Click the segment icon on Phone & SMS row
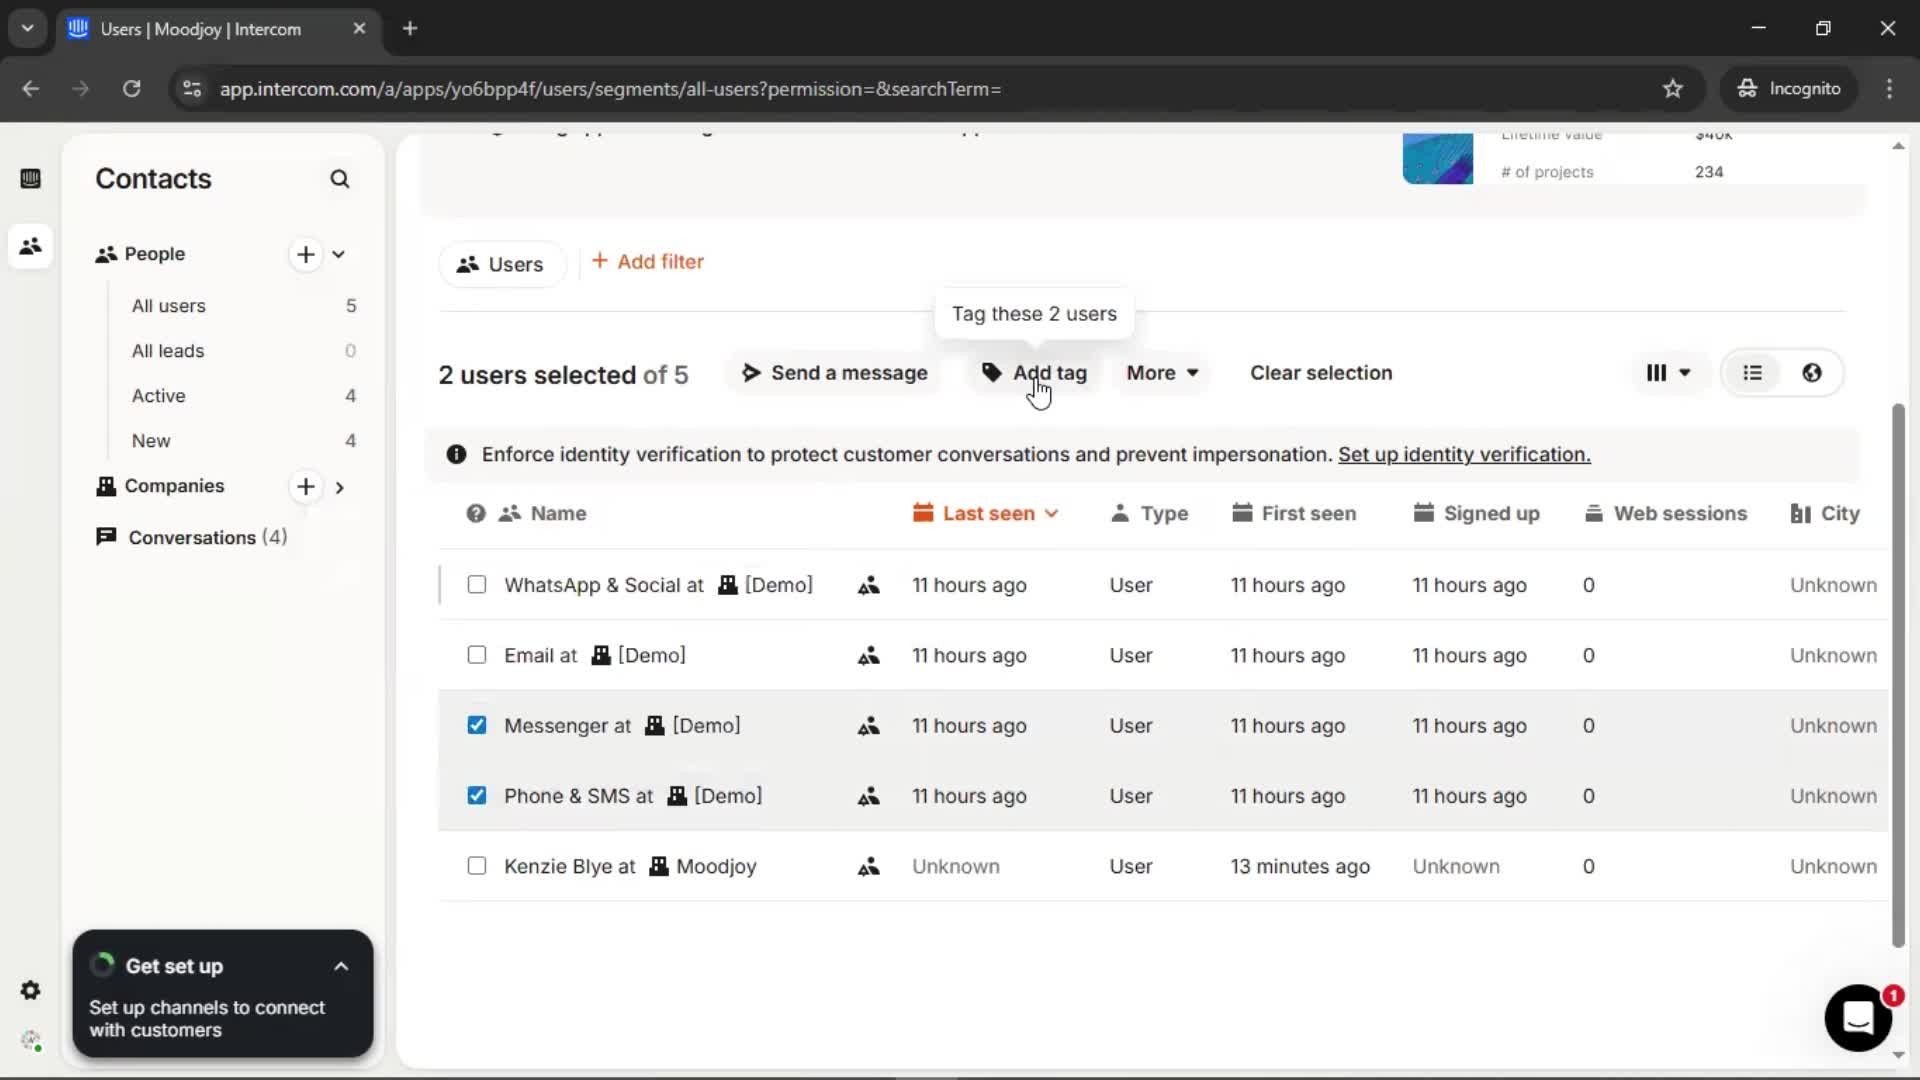 click(868, 797)
